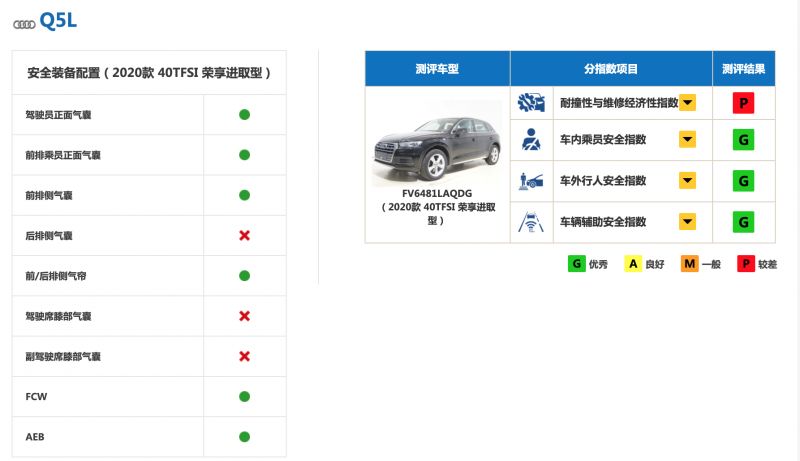This screenshot has height=461, width=800.
Task: Expand the 车内乘员安全指数 dropdown arrow
Action: click(x=687, y=139)
